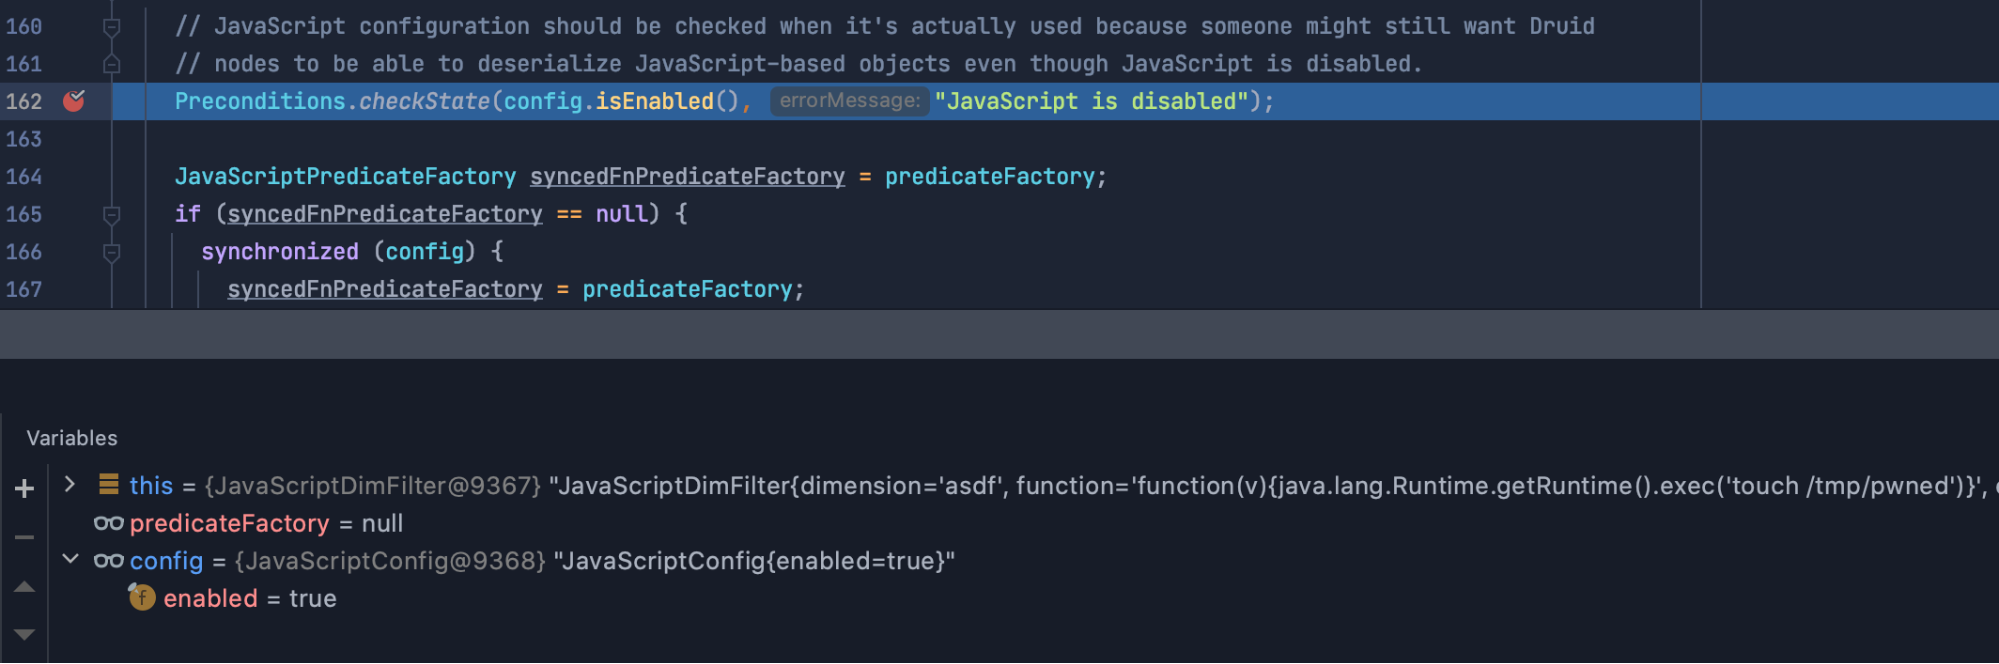This screenshot has height=664, width=1999.
Task: Select the config variable name
Action: coord(166,560)
